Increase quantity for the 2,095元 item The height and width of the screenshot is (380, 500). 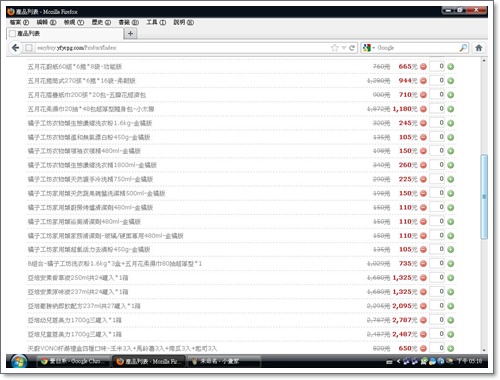pyautogui.click(x=451, y=306)
